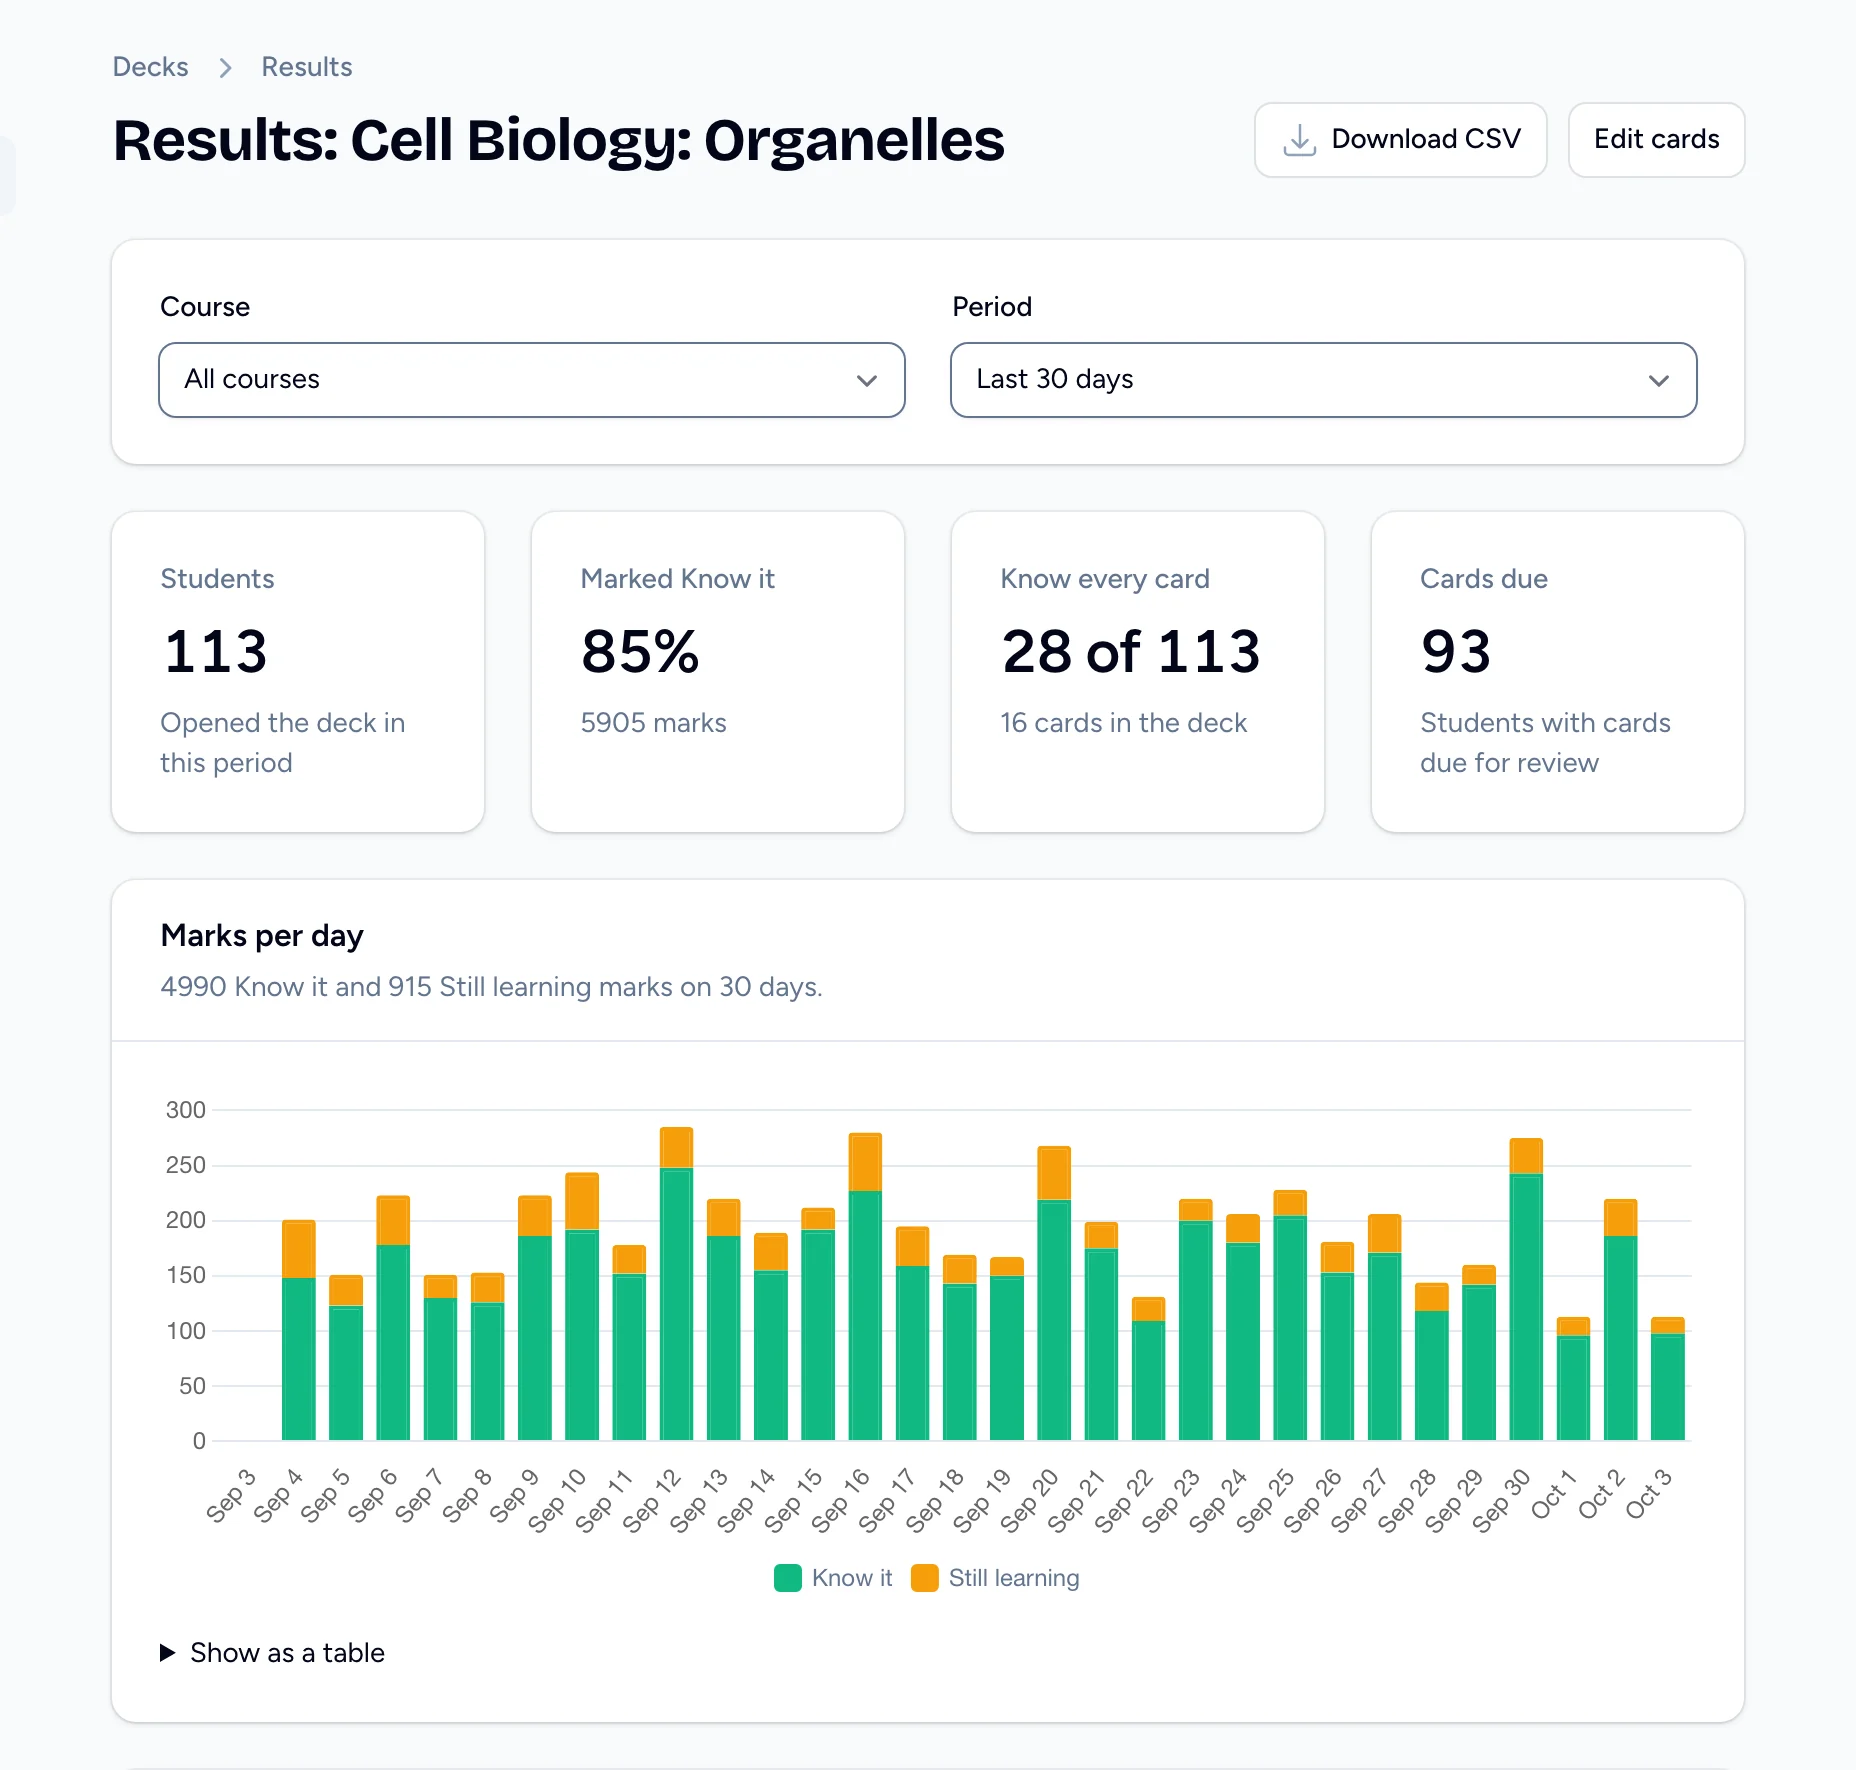Toggle the Know it legend entry

tap(833, 1578)
